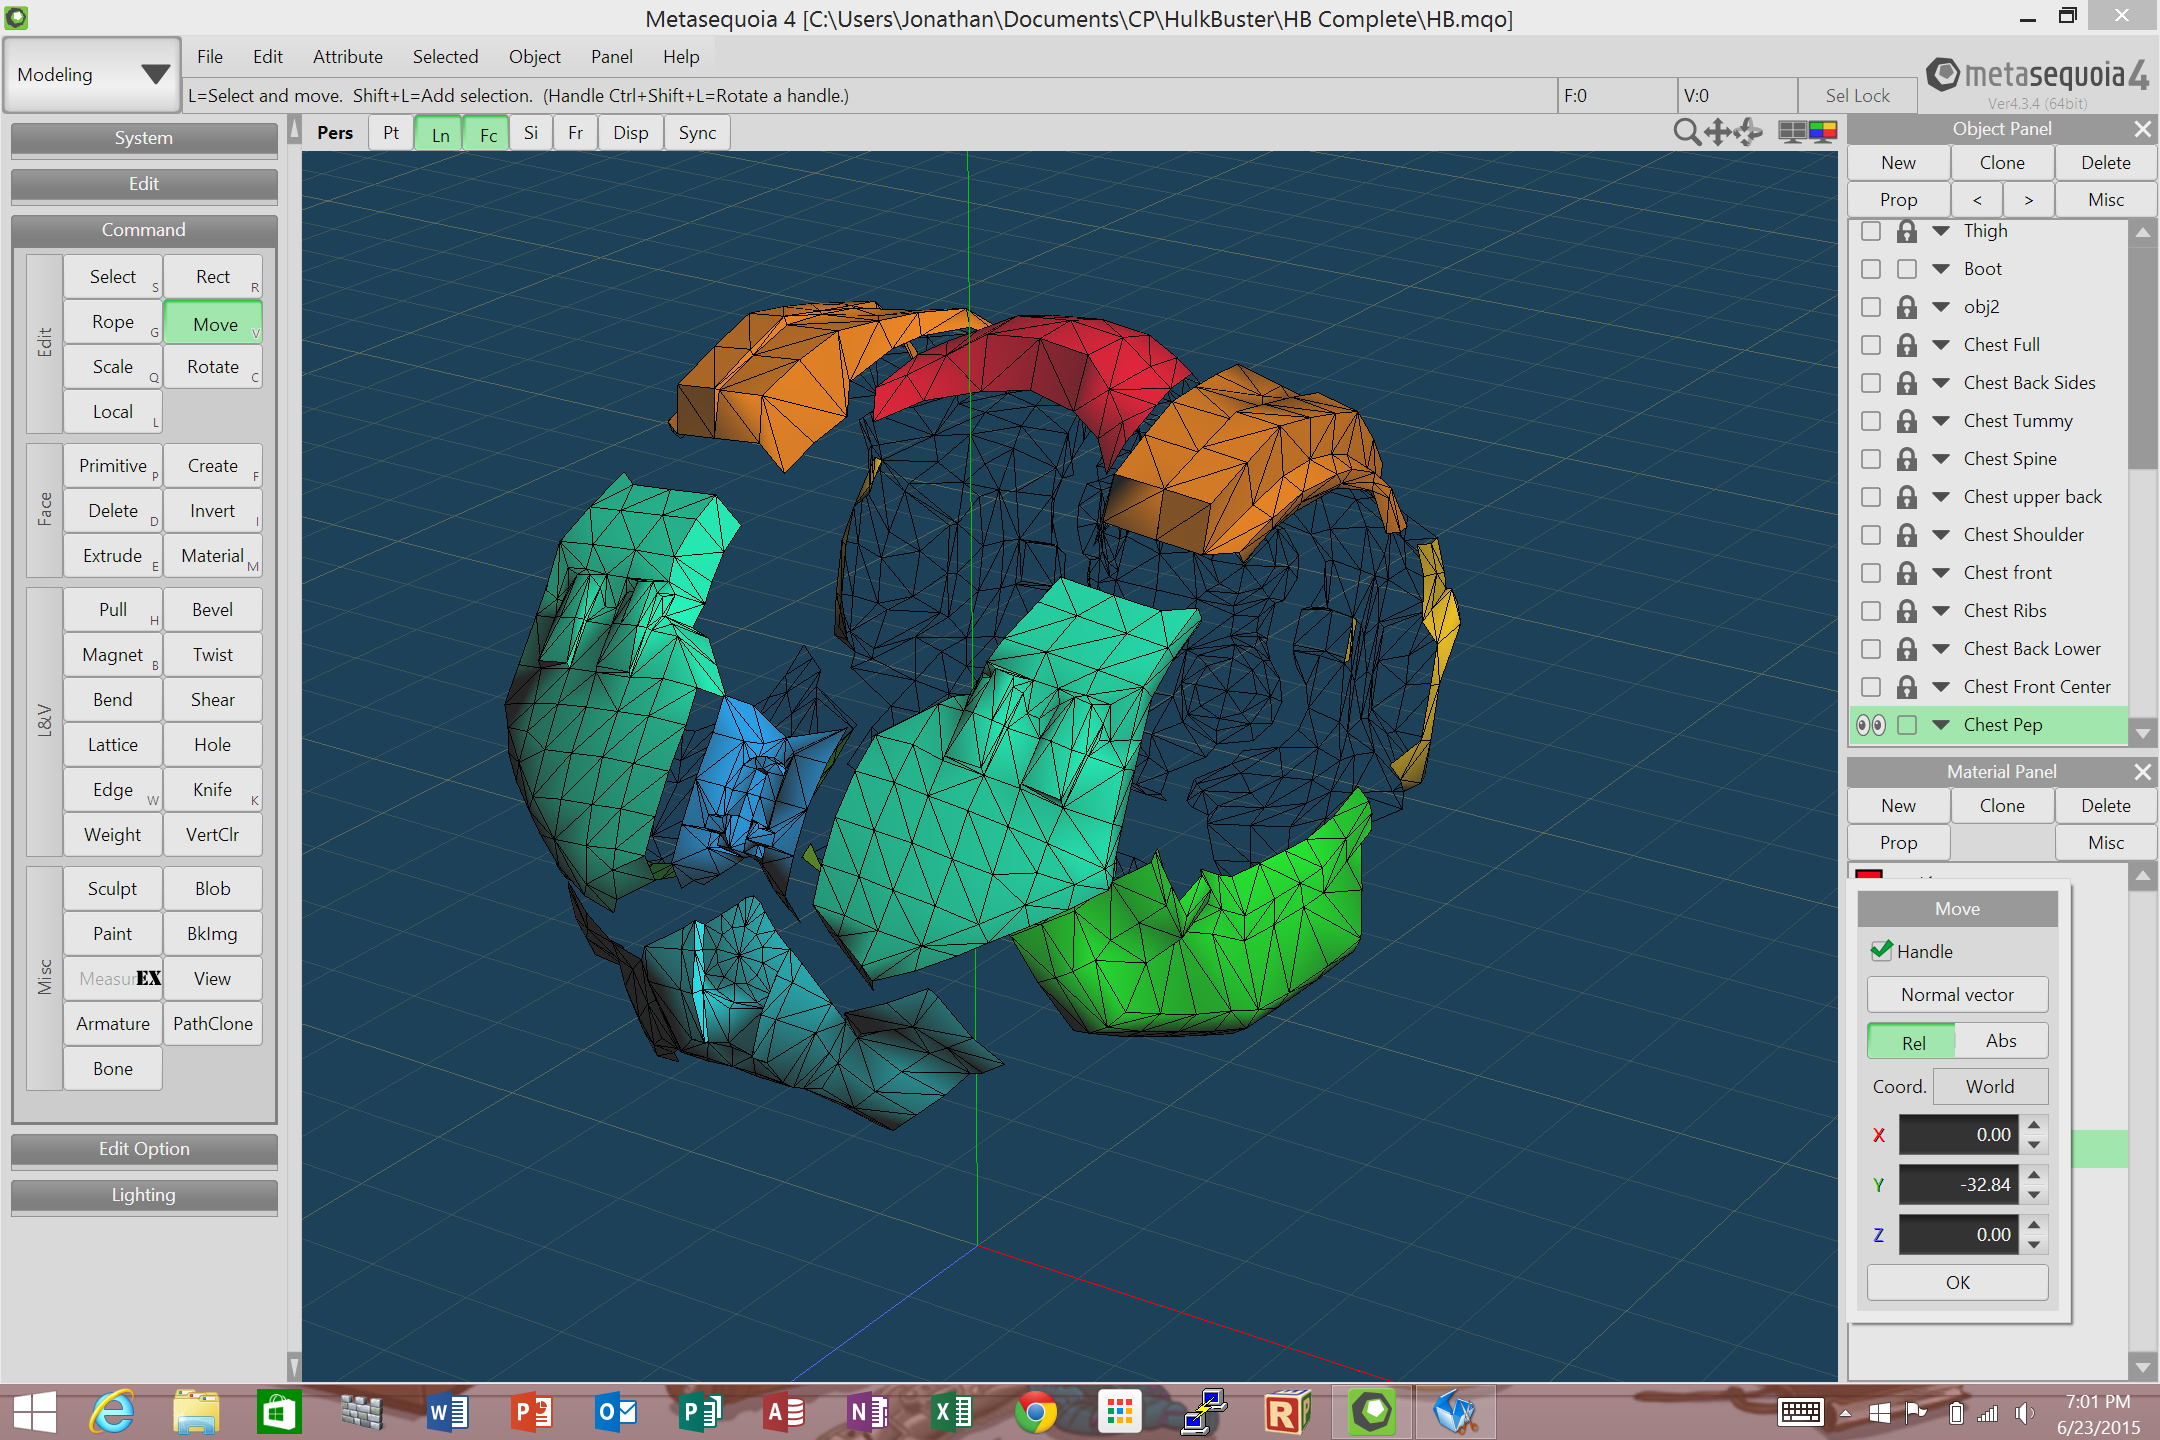Click the Y value field showing -32.84
This screenshot has width=2160, height=1440.
tap(1959, 1185)
